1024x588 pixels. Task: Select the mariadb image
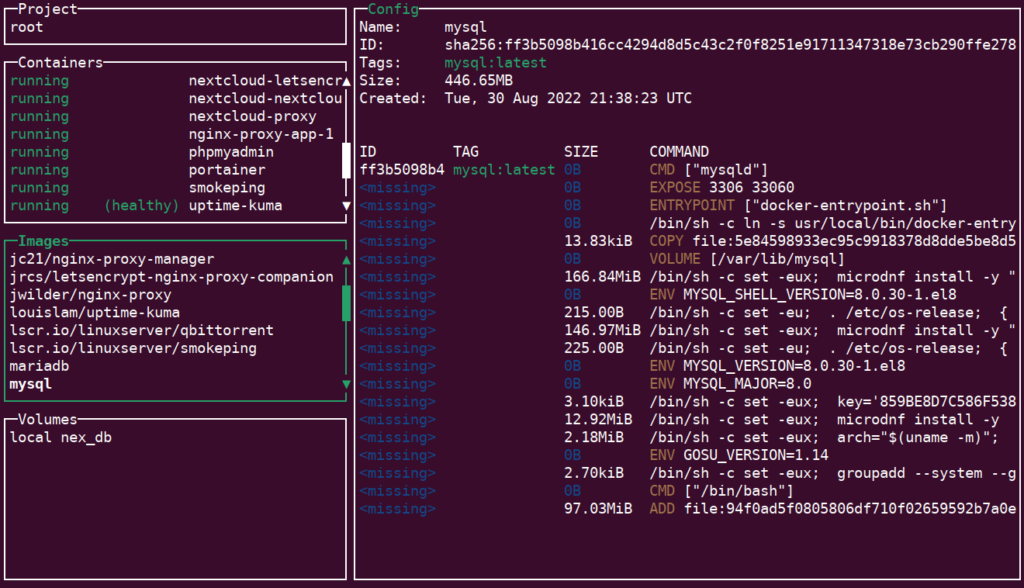pos(39,366)
